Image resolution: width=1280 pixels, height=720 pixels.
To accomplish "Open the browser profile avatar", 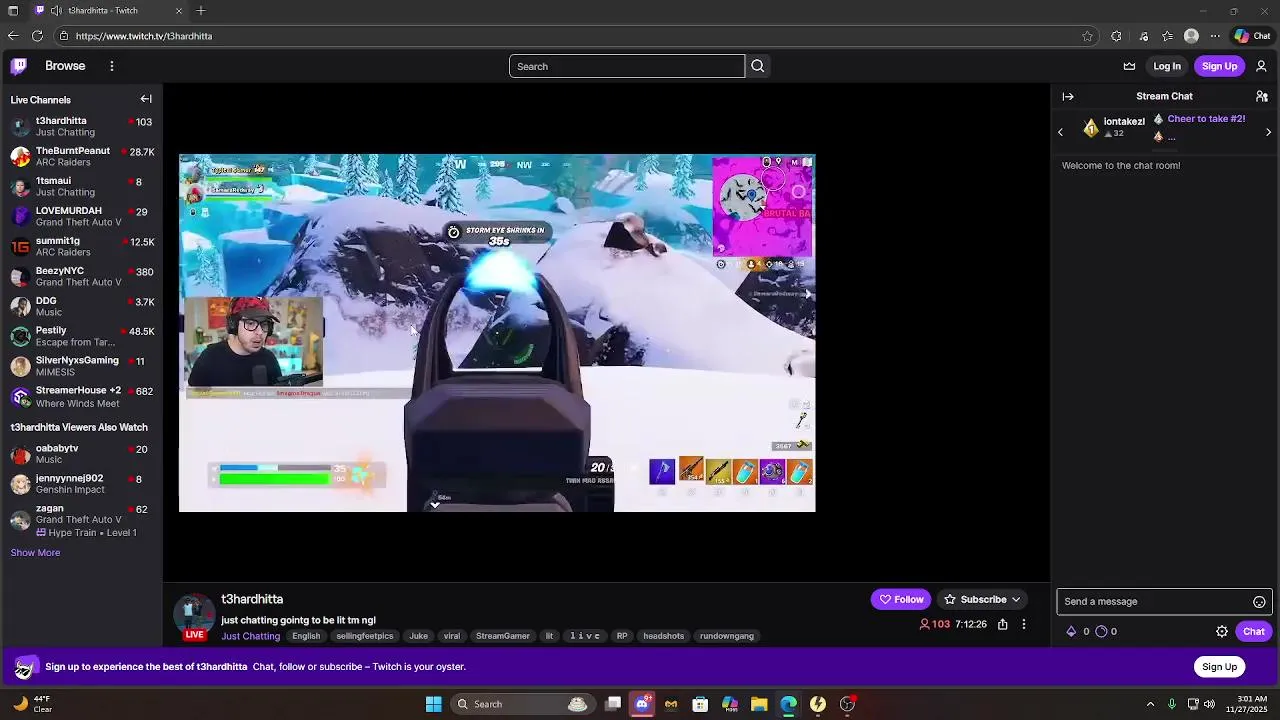I will (1191, 36).
